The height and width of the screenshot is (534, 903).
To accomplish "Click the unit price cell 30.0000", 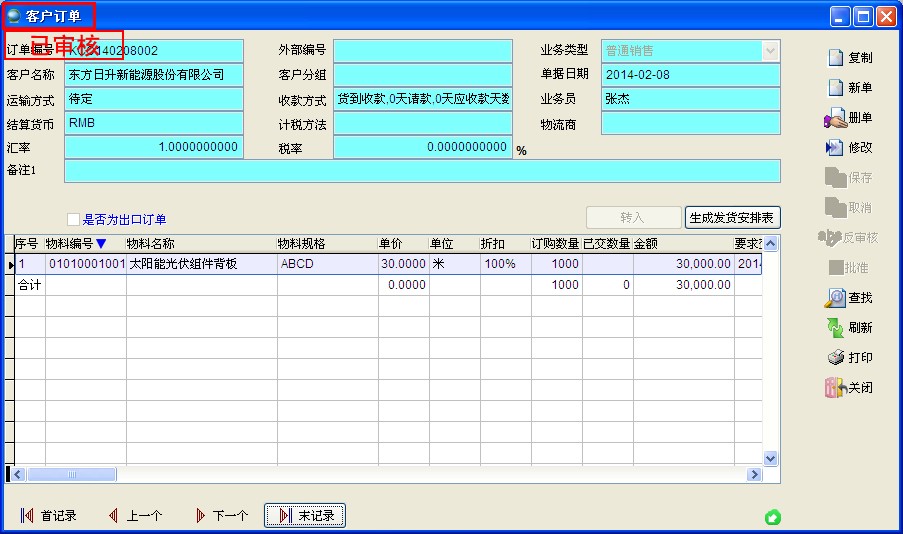I will [404, 264].
